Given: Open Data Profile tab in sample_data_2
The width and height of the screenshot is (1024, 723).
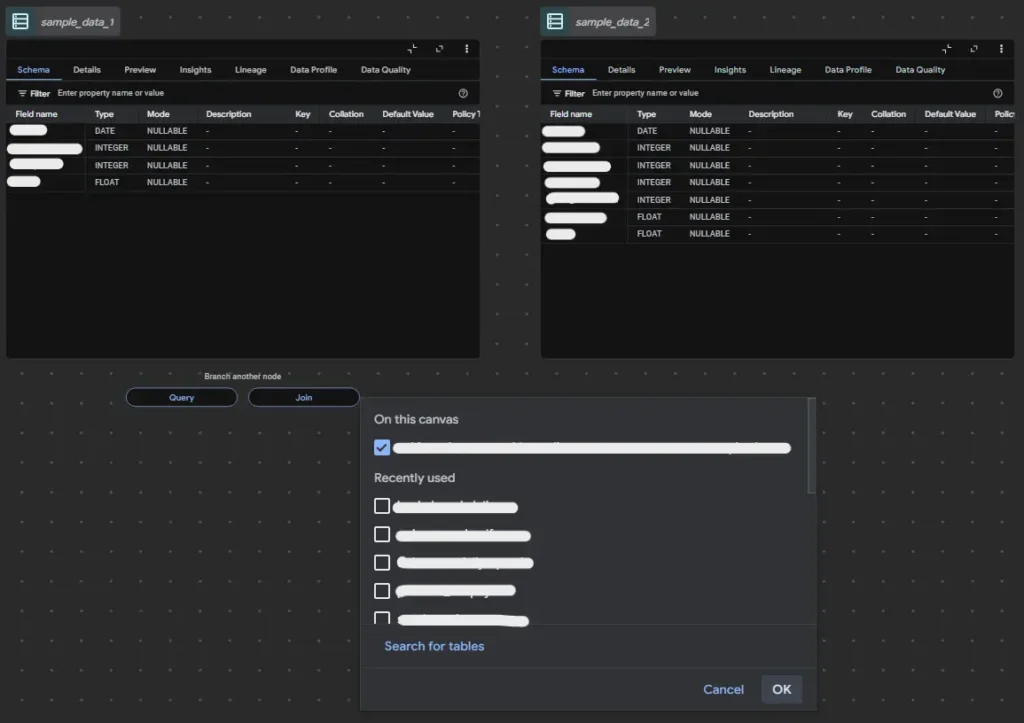Looking at the screenshot, I should pos(848,70).
